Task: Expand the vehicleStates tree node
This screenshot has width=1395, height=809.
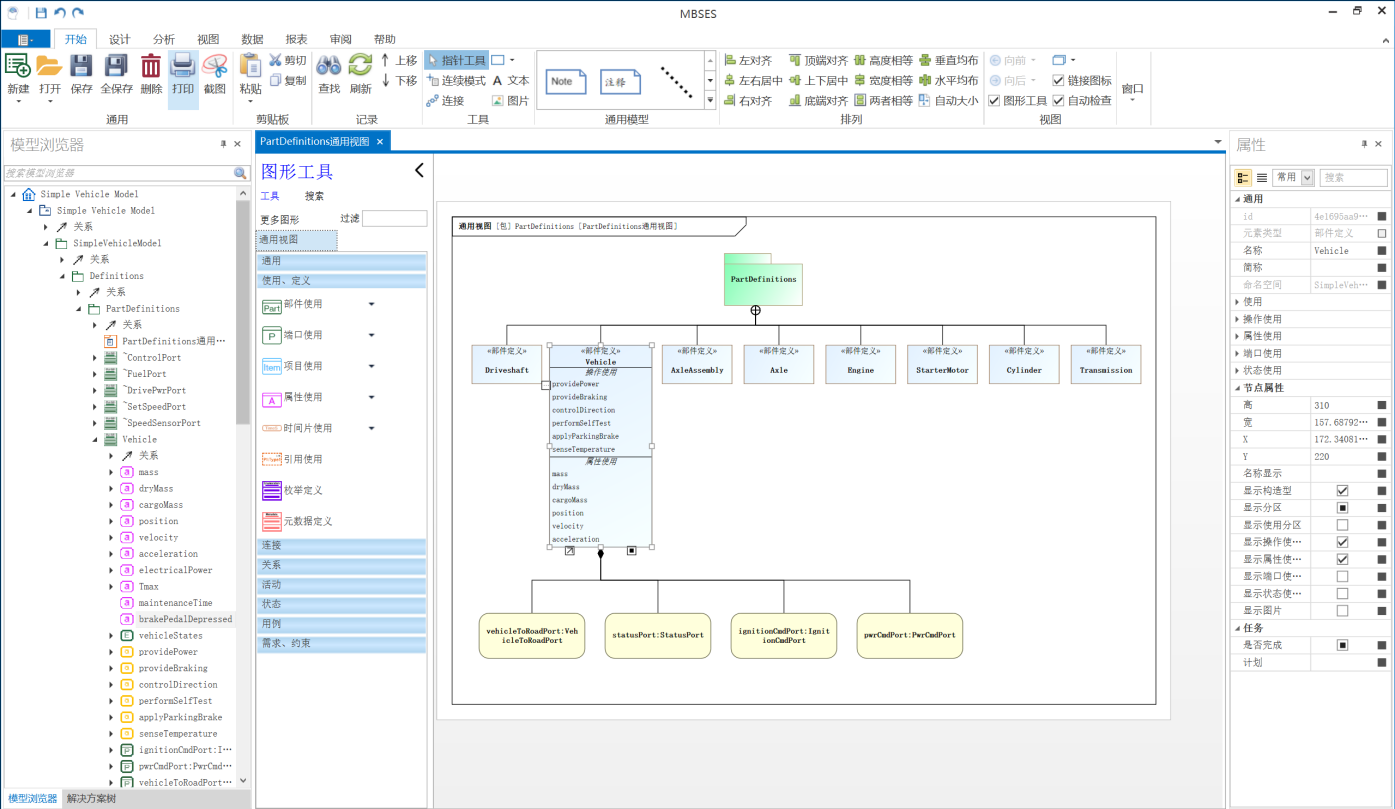Action: [111, 636]
